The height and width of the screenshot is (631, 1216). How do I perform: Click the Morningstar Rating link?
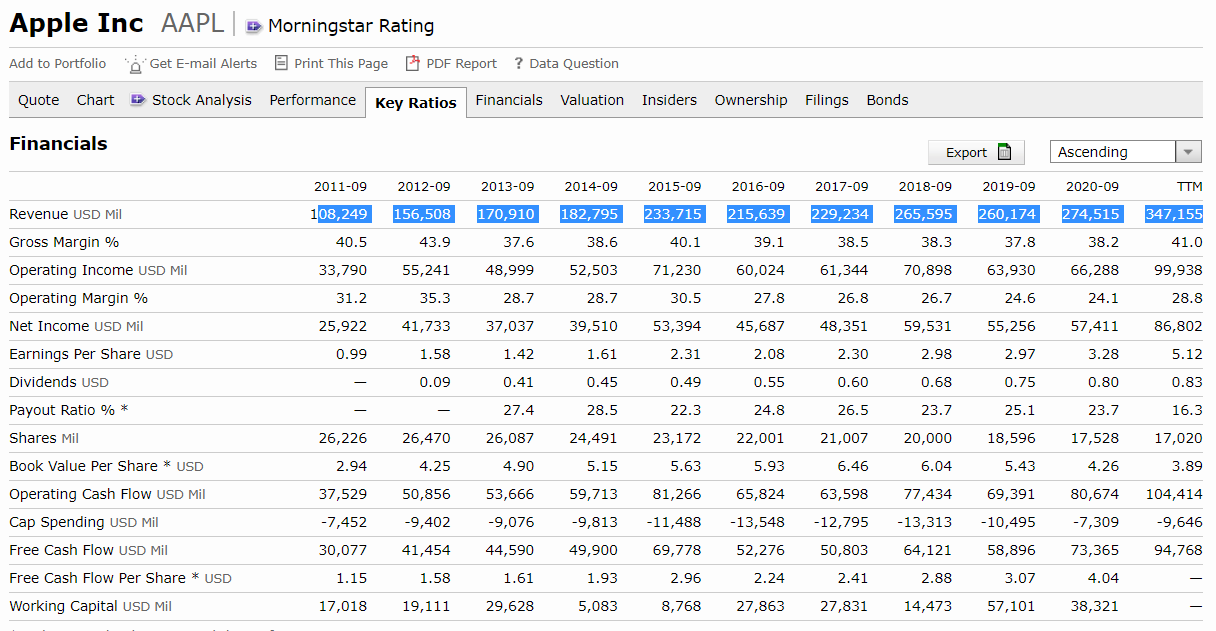pos(351,26)
